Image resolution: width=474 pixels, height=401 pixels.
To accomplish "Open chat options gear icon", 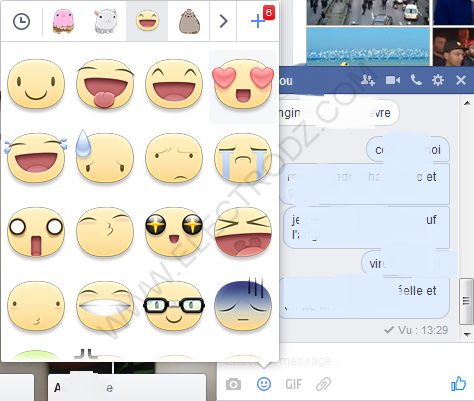I will tap(438, 80).
